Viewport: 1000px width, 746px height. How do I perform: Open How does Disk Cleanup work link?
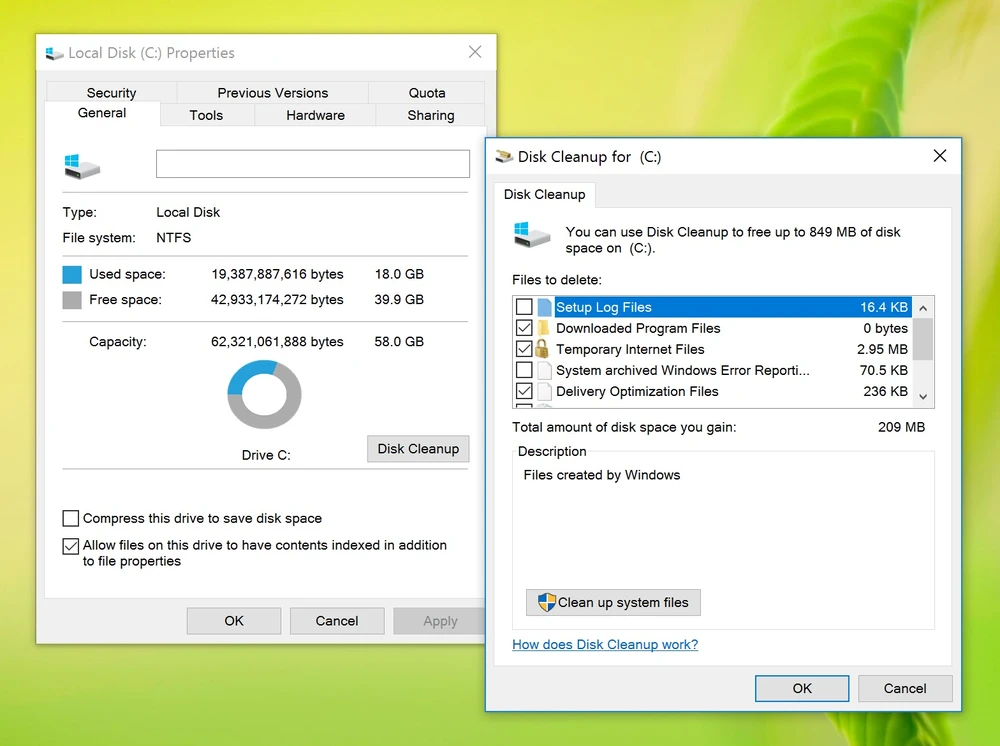point(605,645)
